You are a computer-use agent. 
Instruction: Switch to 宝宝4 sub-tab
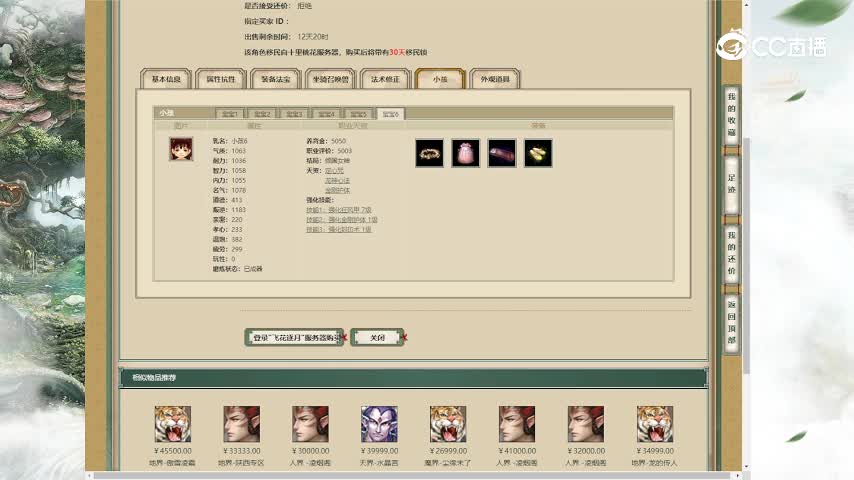(x=326, y=114)
